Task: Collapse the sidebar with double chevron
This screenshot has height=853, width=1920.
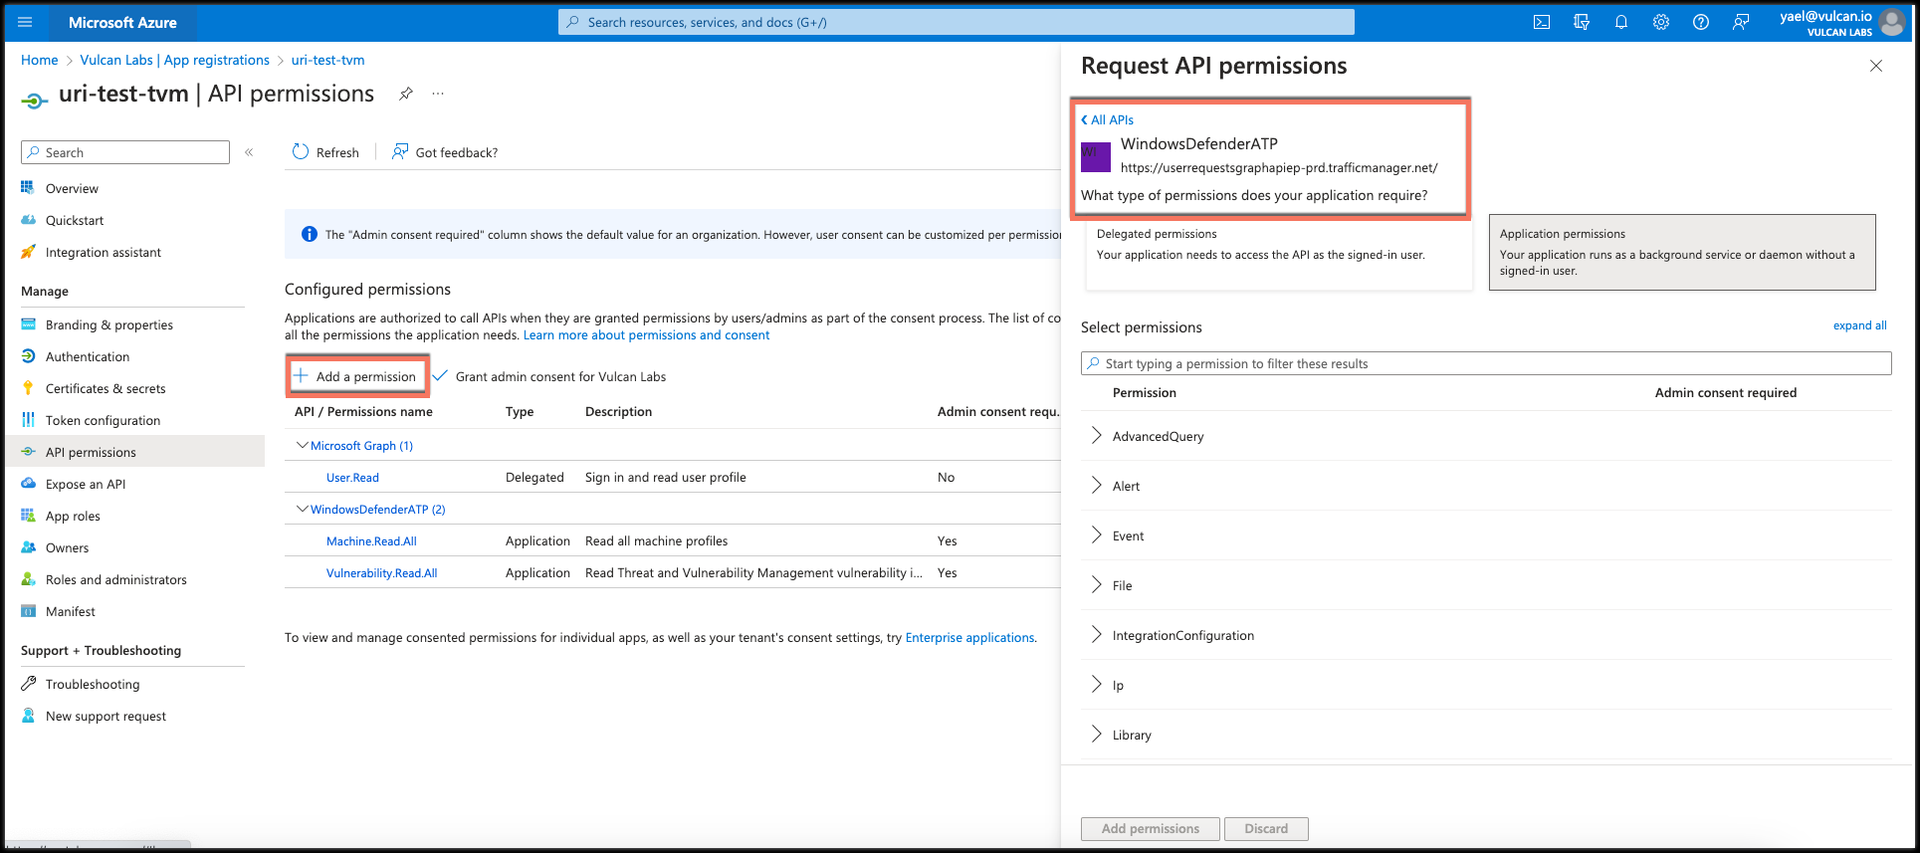Action: [249, 153]
